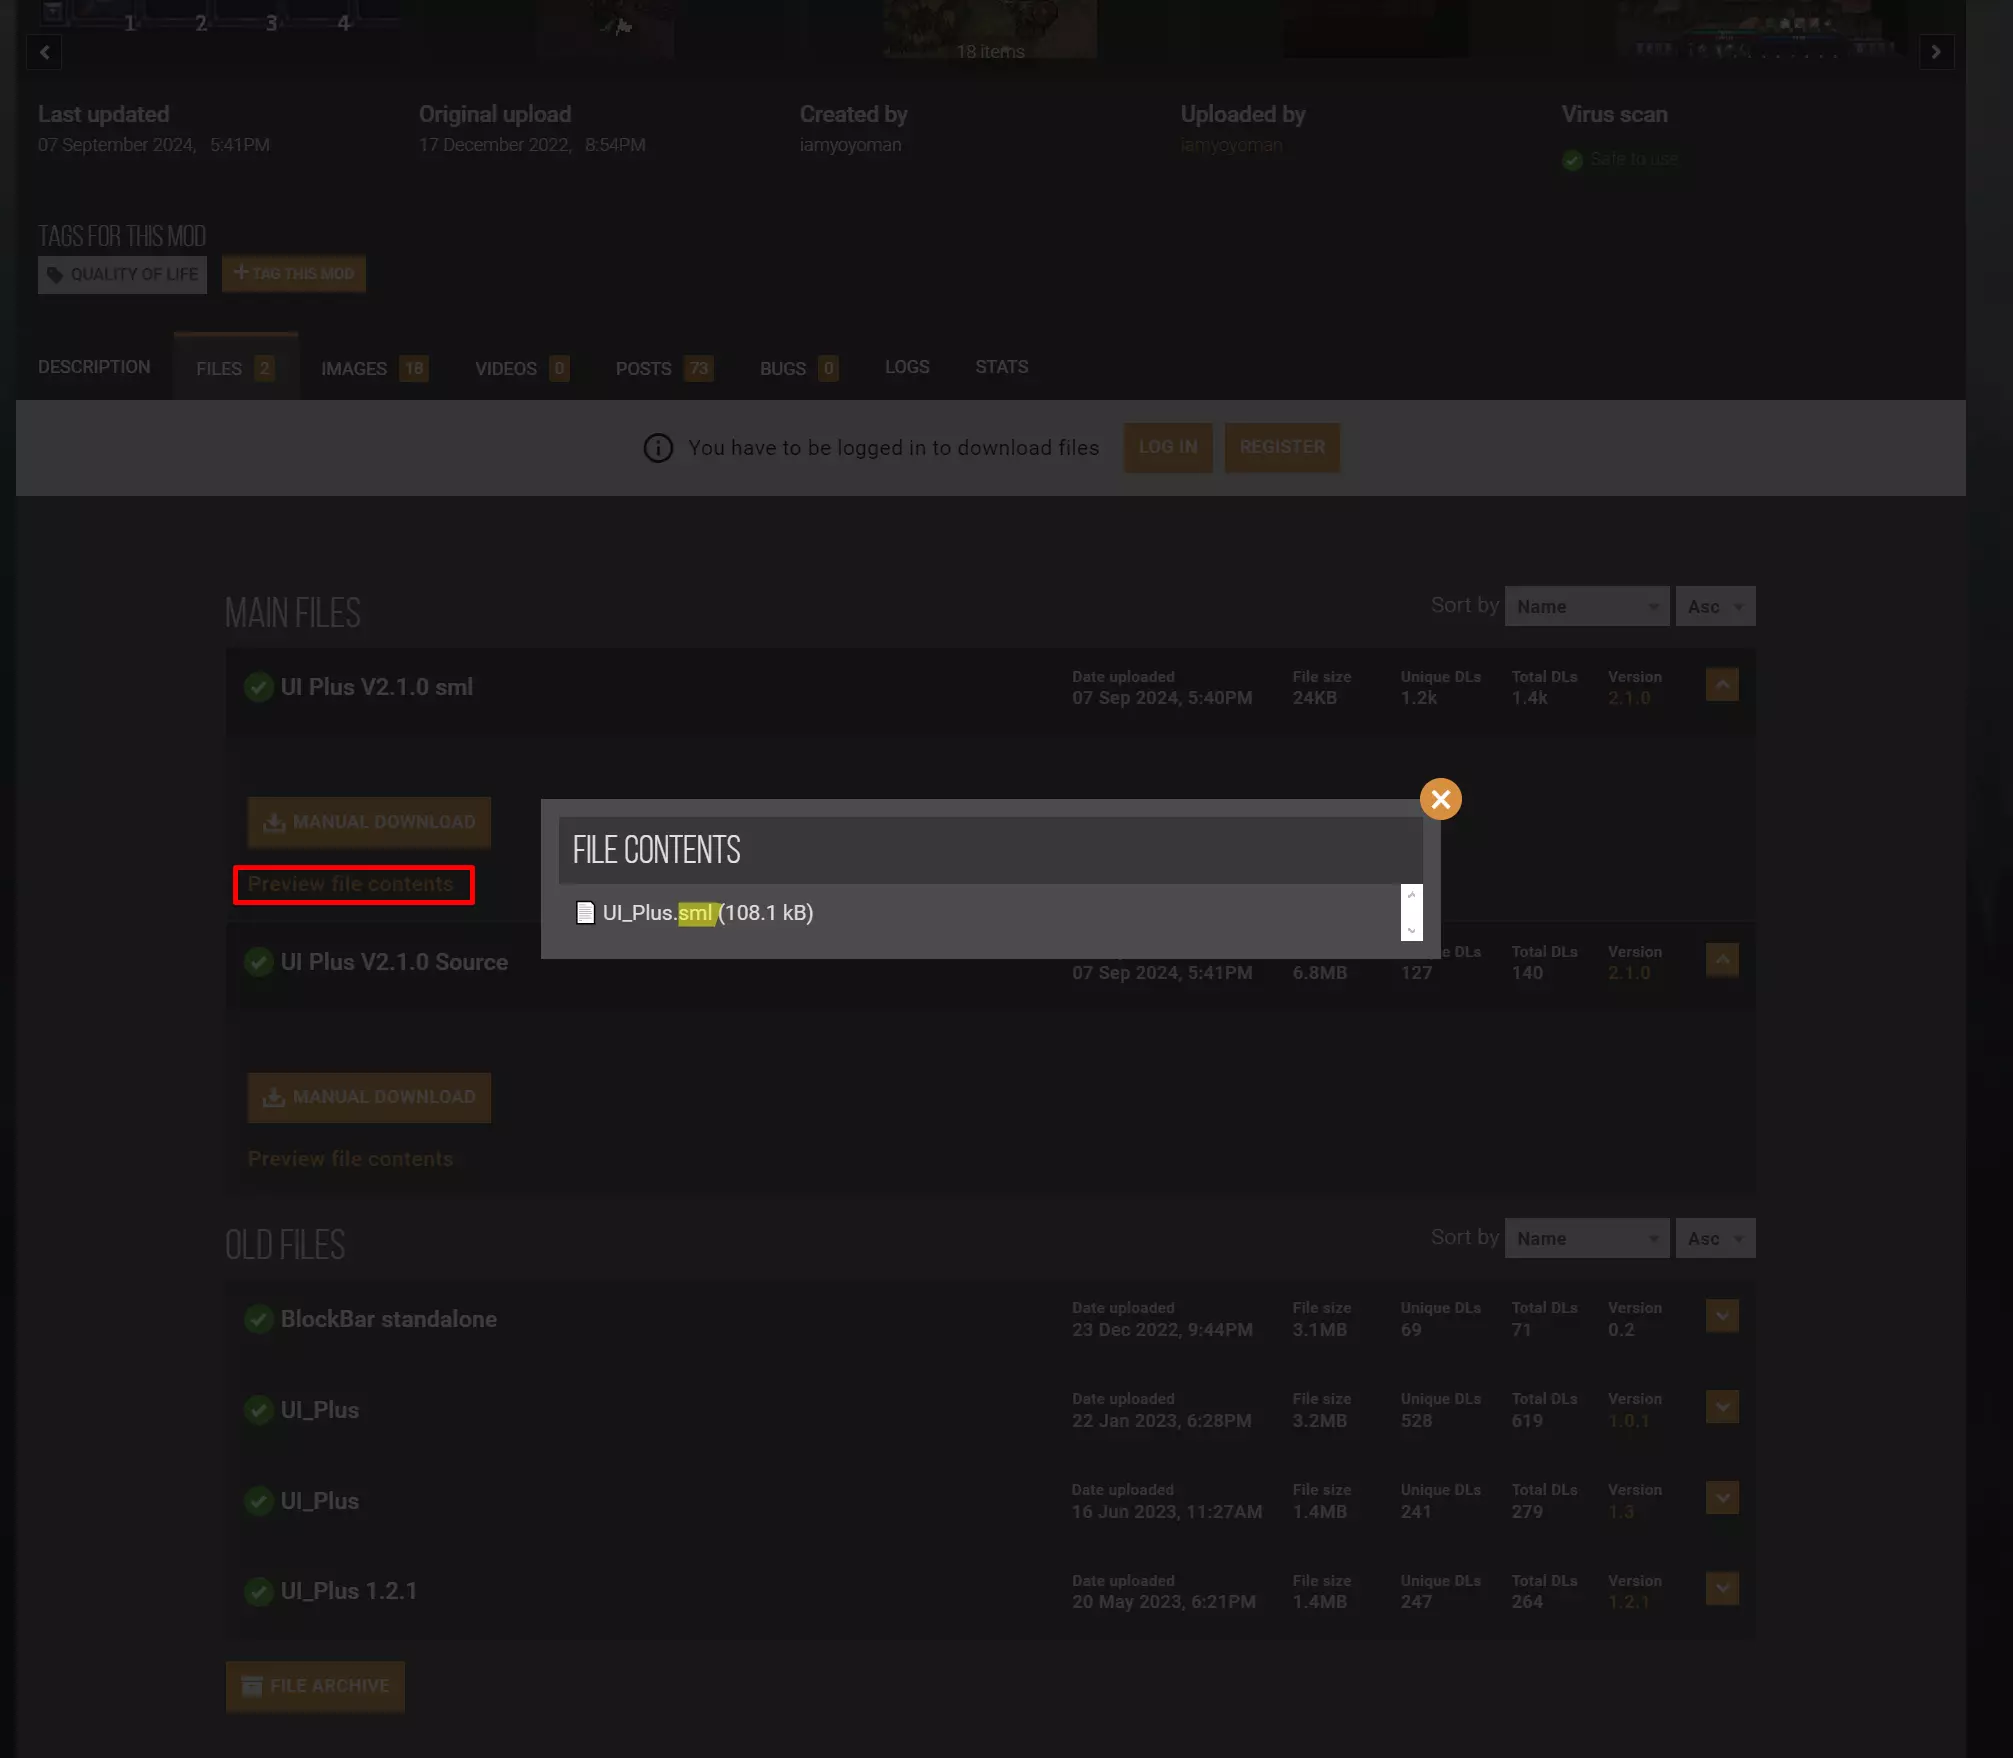Click the Register button
This screenshot has width=2013, height=1758.
tap(1281, 447)
